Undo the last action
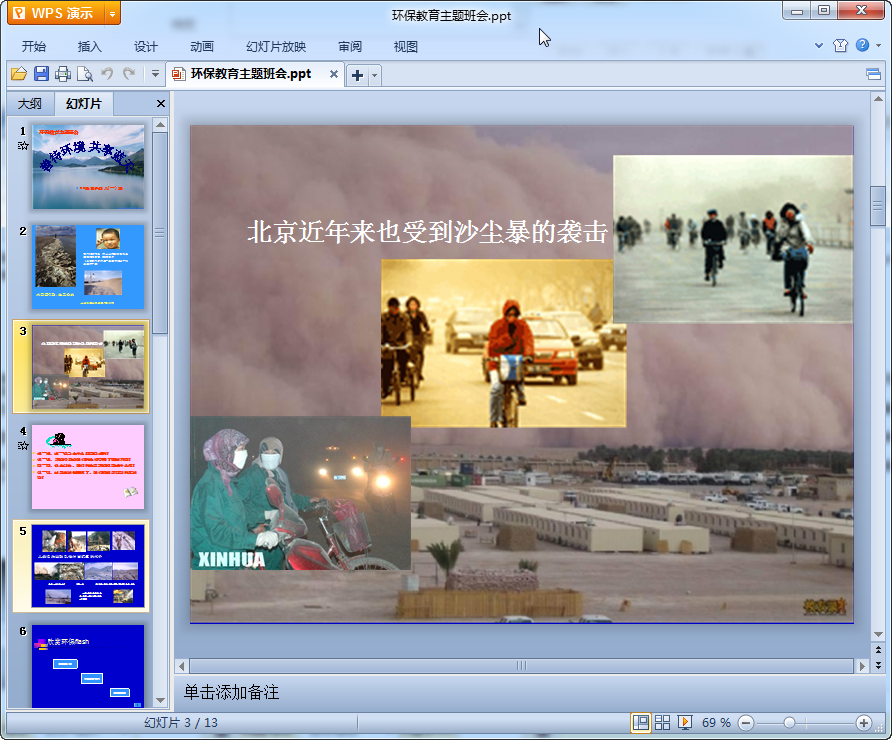Image resolution: width=892 pixels, height=740 pixels. 107,74
